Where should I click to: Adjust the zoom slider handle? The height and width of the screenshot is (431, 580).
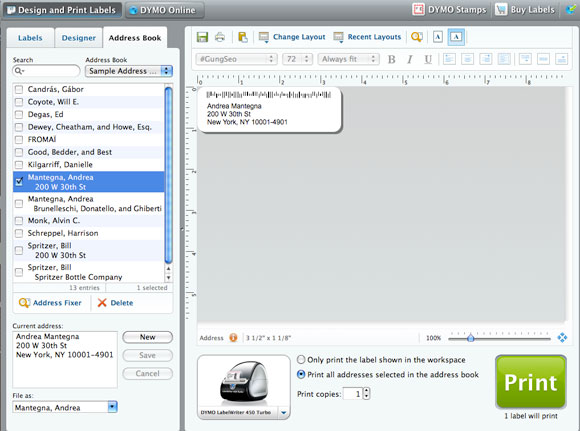[471, 338]
